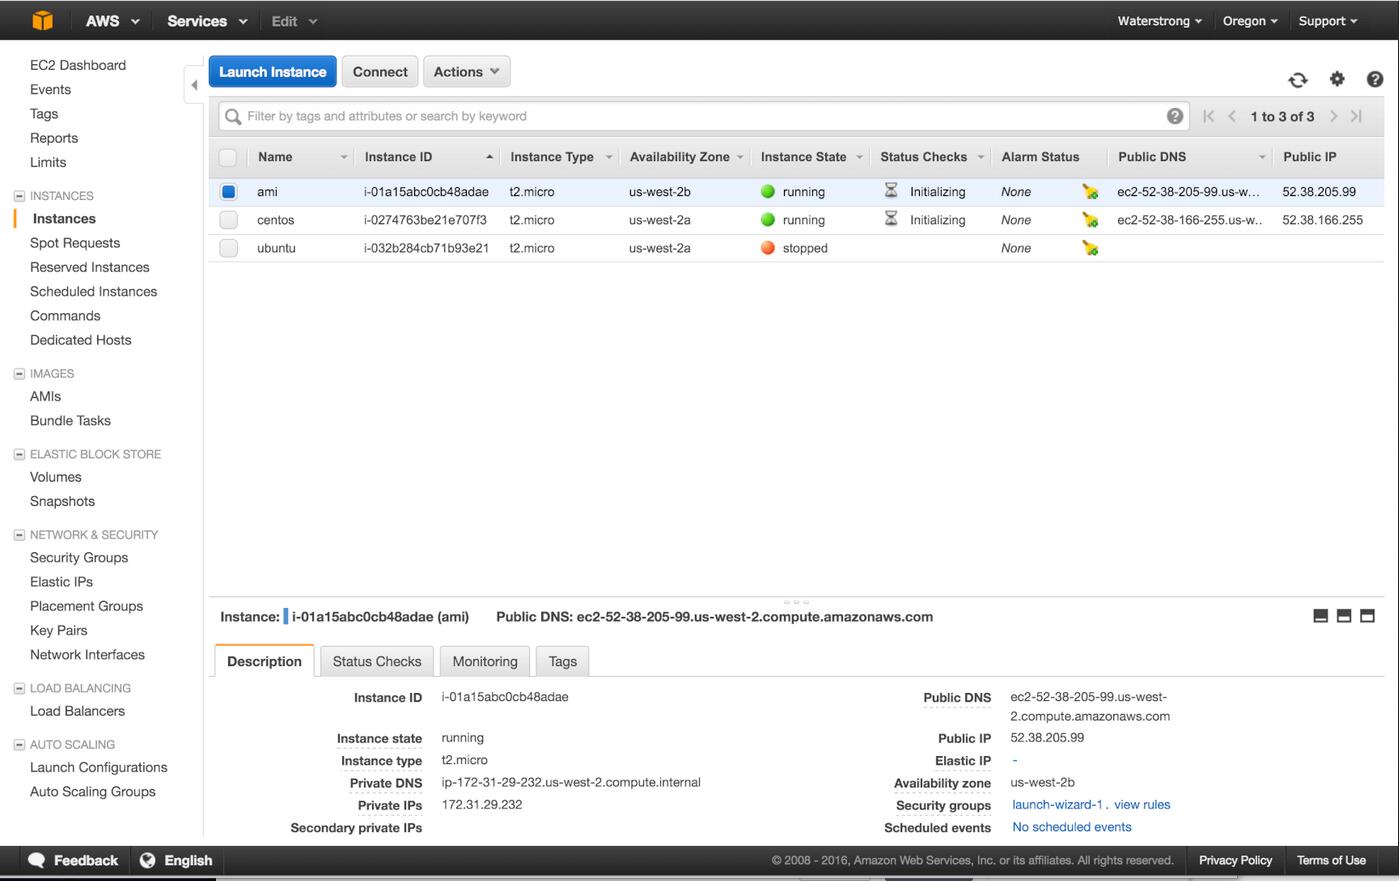
Task: Switch to the Status Checks tab
Action: tap(377, 661)
